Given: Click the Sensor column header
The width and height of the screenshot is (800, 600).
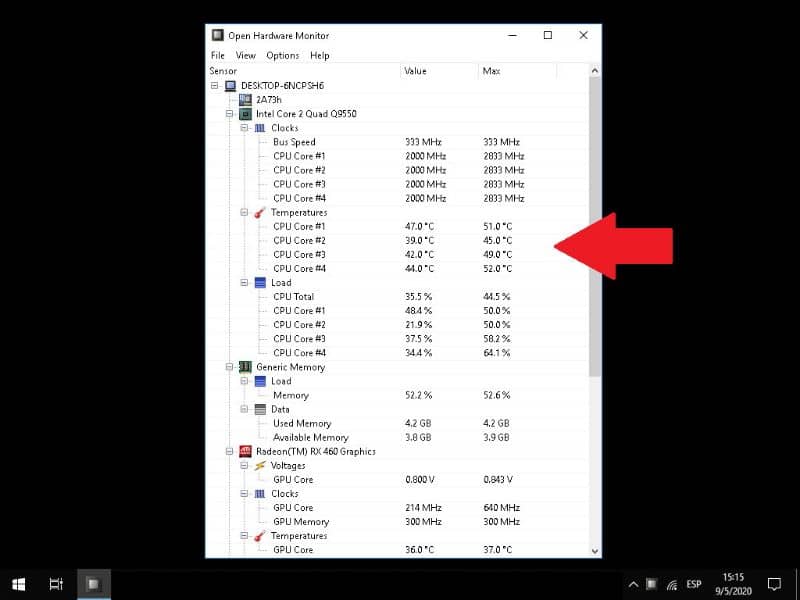Looking at the screenshot, I should [303, 71].
